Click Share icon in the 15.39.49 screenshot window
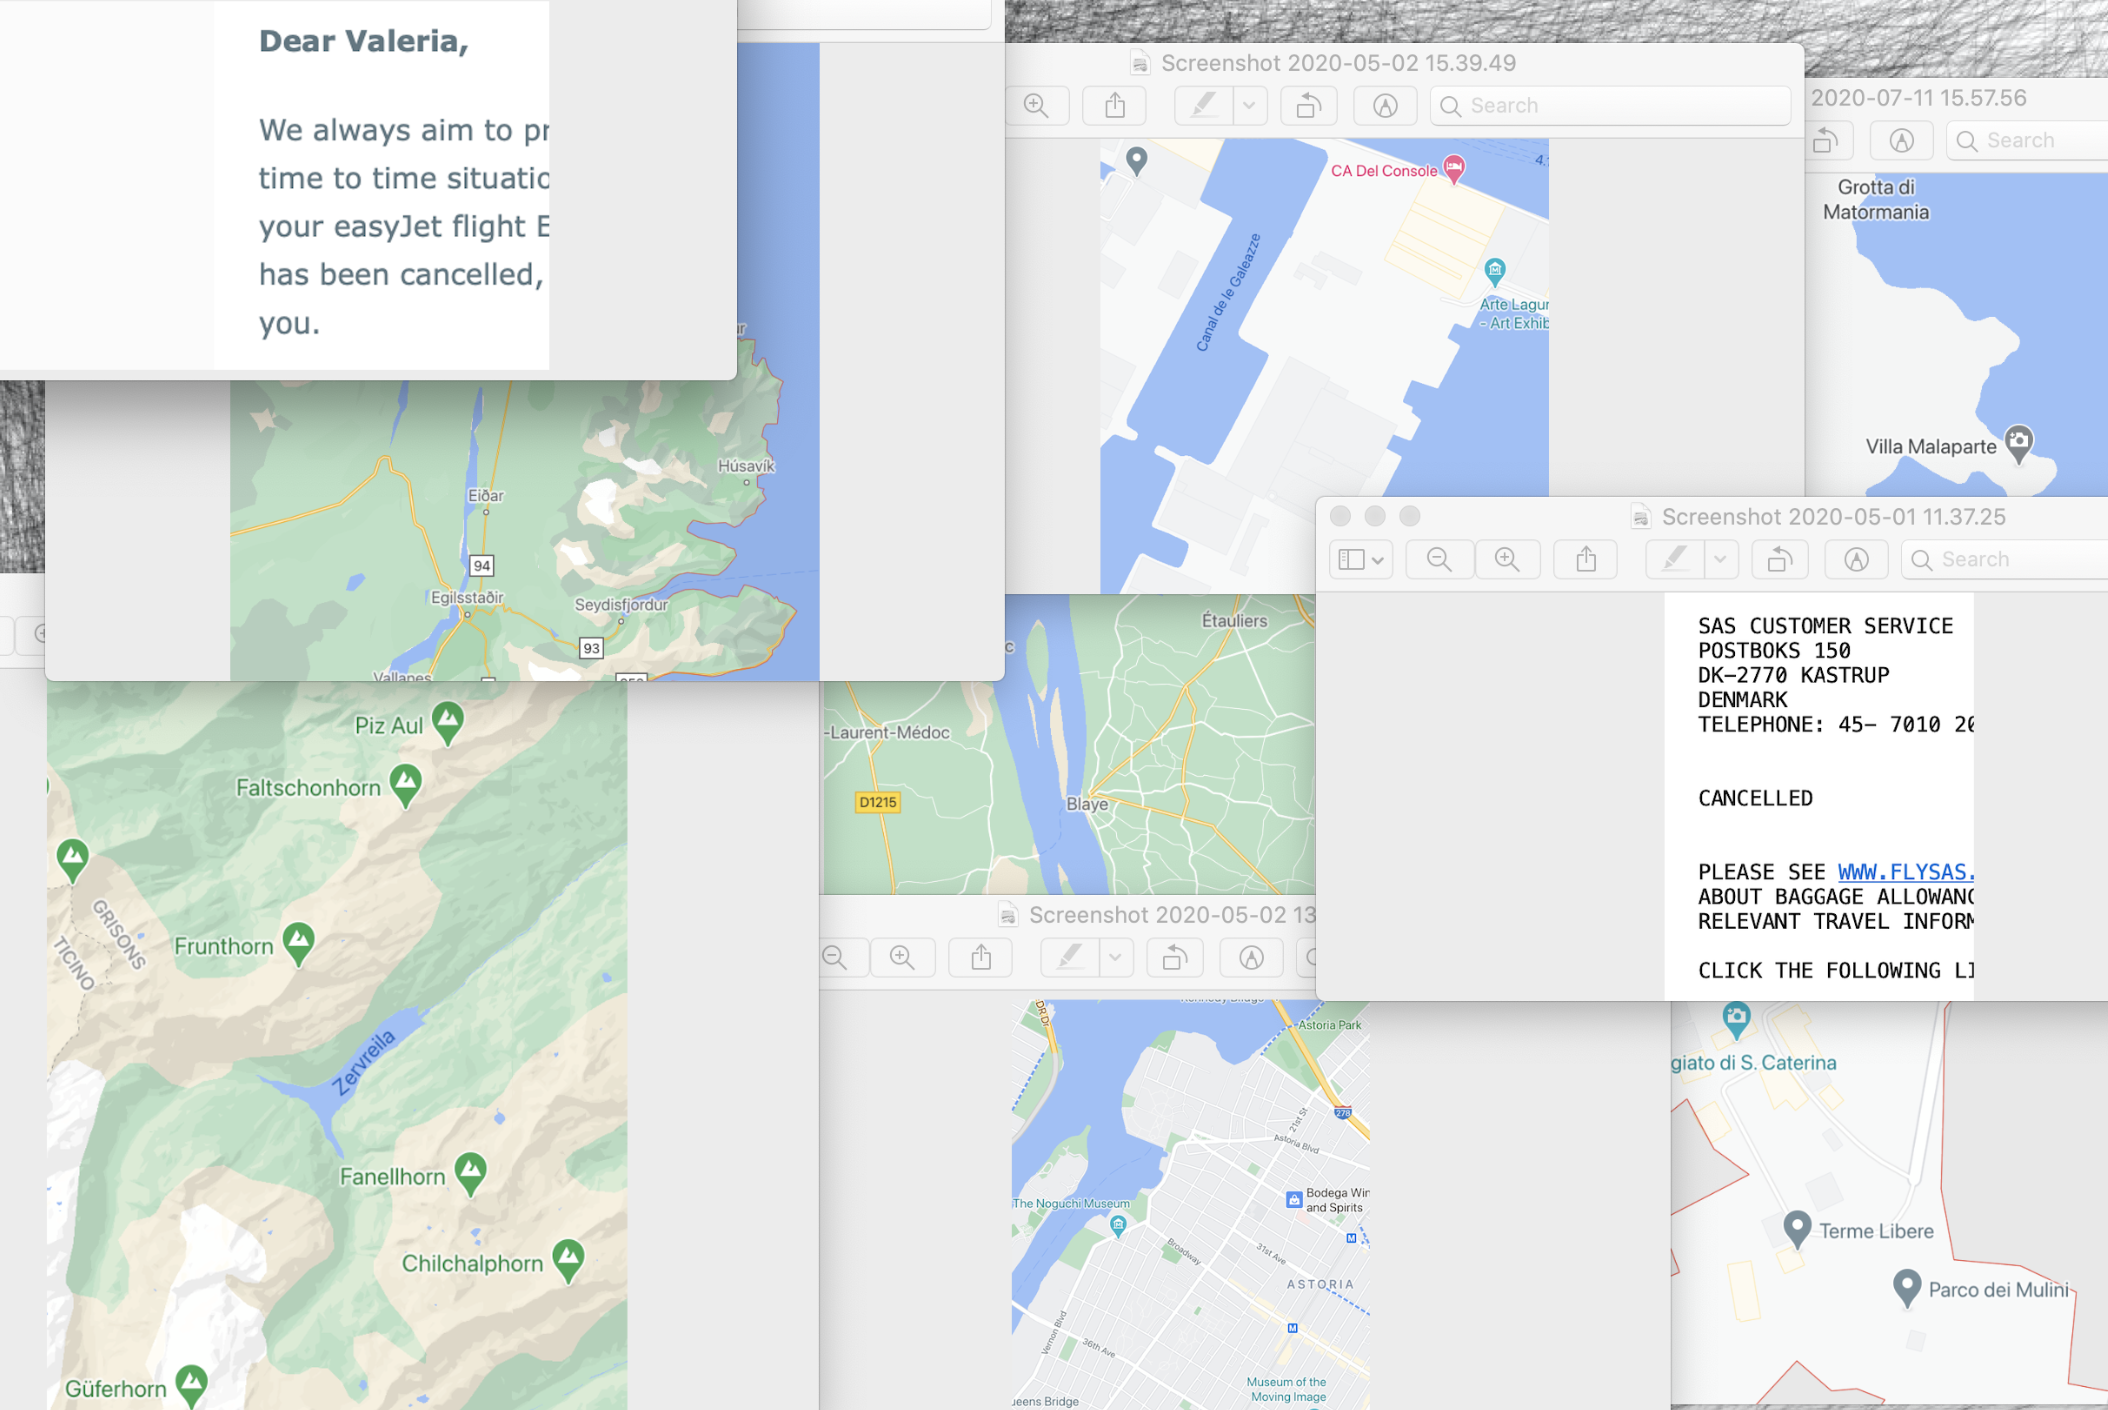 point(1115,105)
